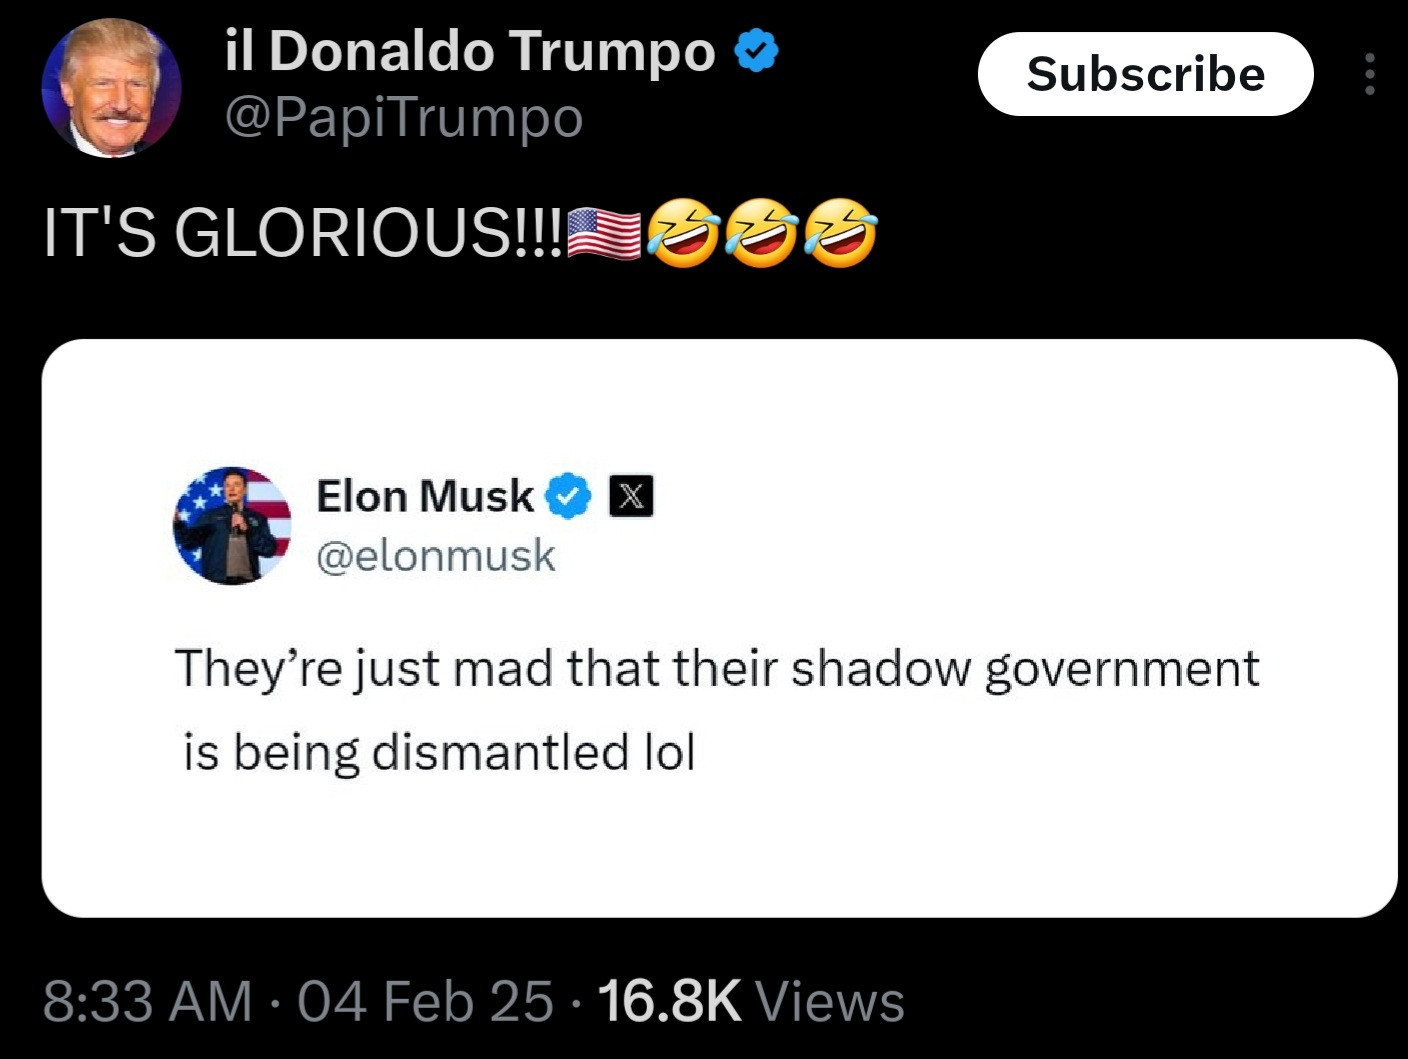Click Elon Musk's blue verified checkmark
Screen dimensions: 1408x1059
point(568,496)
